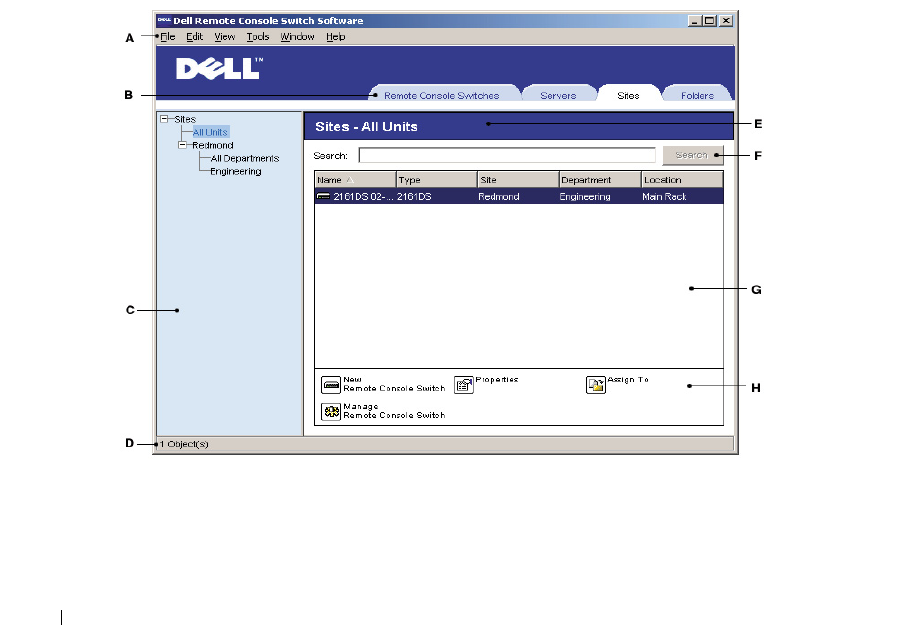Sort by the Type column header
Viewport: 900px width, 625px height.
pos(437,180)
